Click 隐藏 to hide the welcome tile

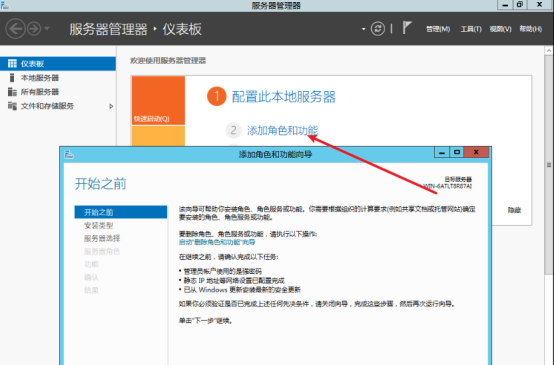pyautogui.click(x=514, y=210)
